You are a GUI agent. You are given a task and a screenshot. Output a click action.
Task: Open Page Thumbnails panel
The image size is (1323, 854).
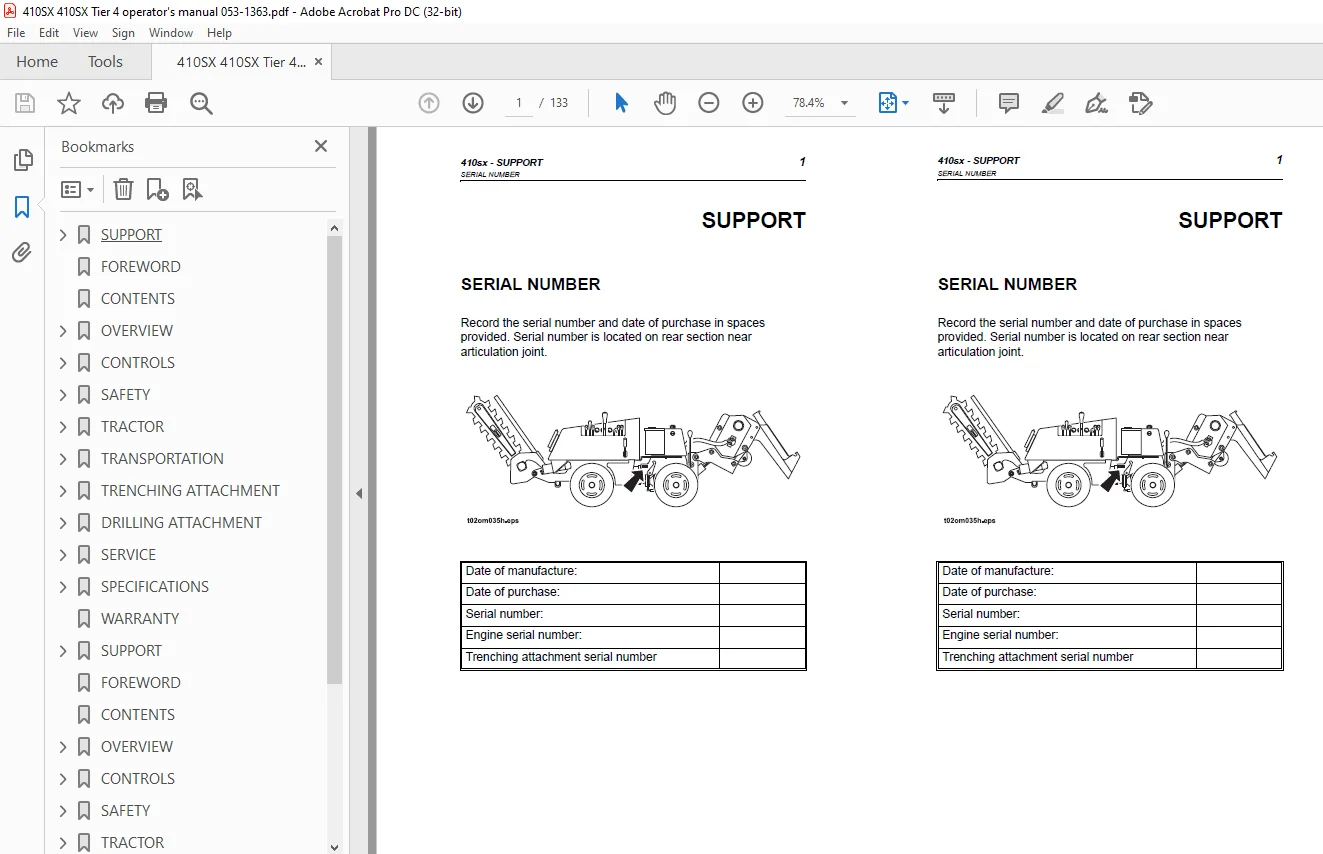pos(22,160)
